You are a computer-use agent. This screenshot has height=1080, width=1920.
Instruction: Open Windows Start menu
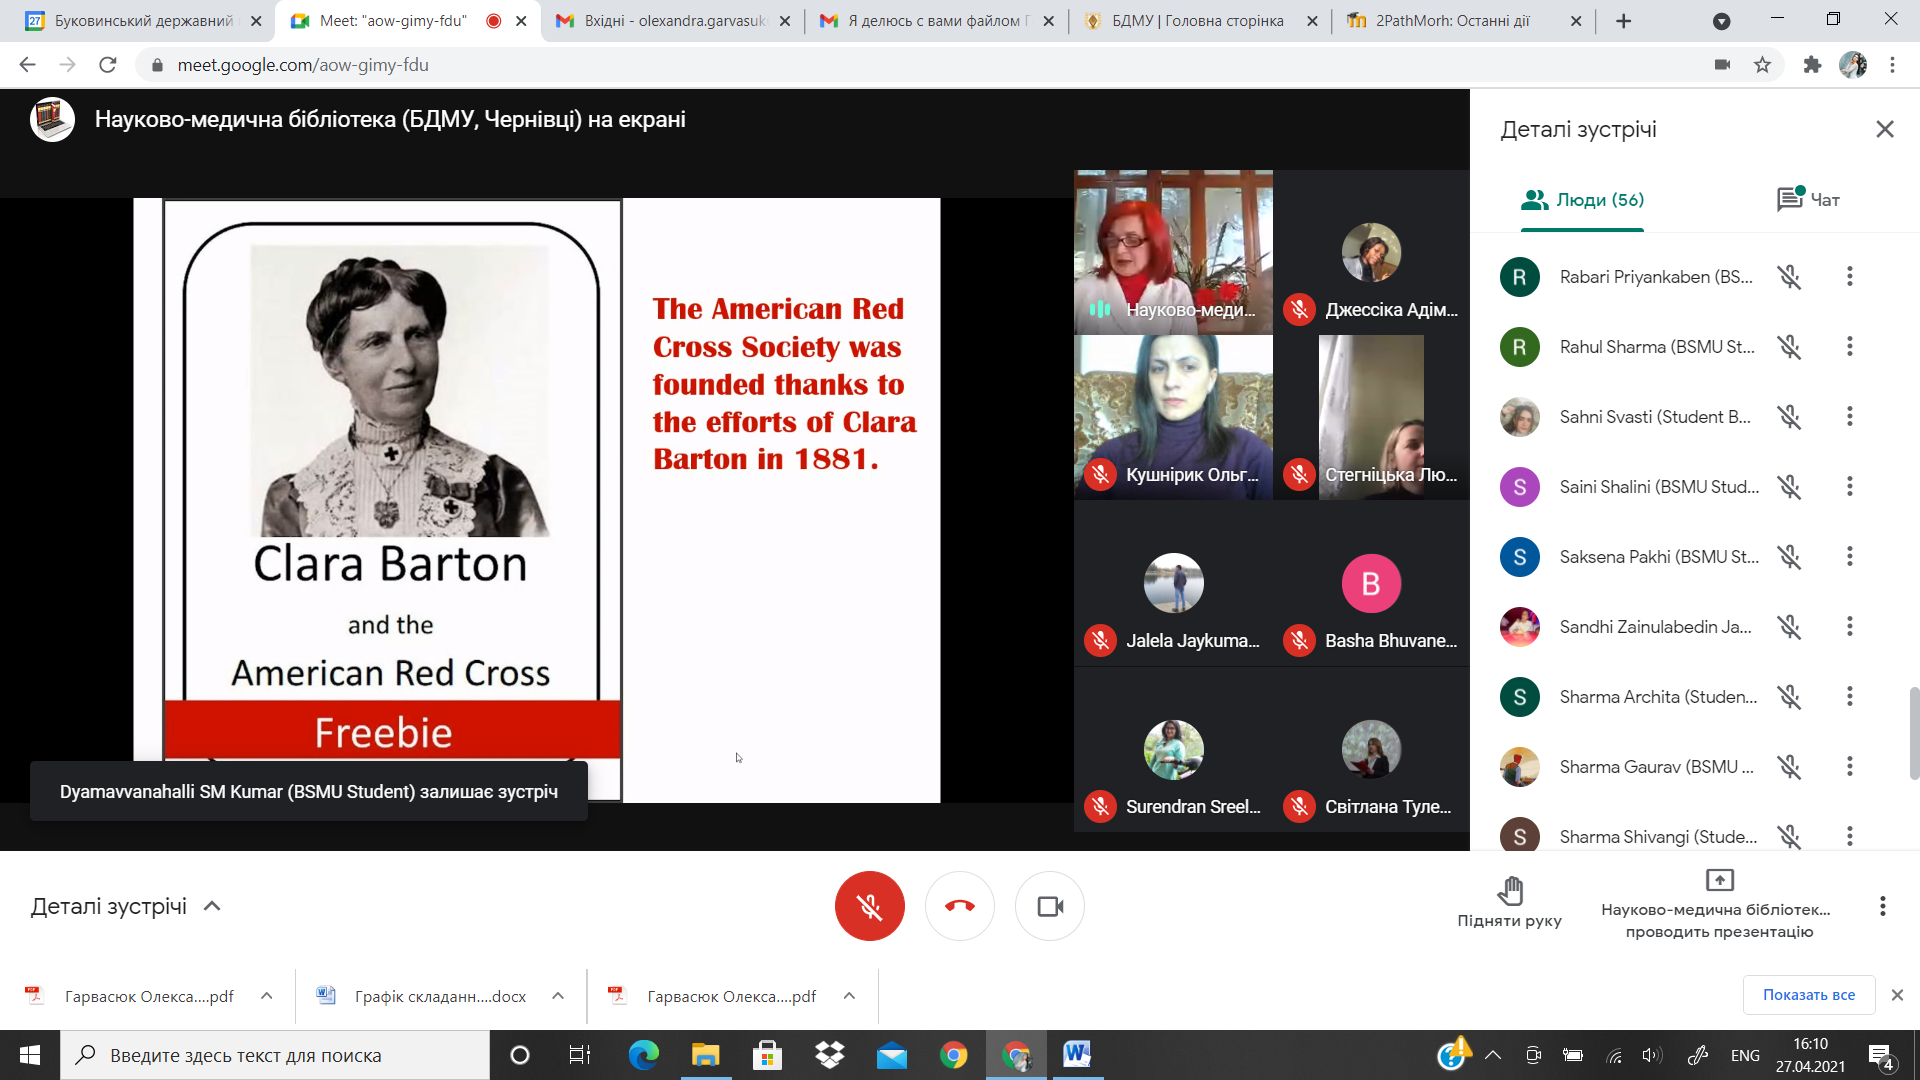point(30,1055)
